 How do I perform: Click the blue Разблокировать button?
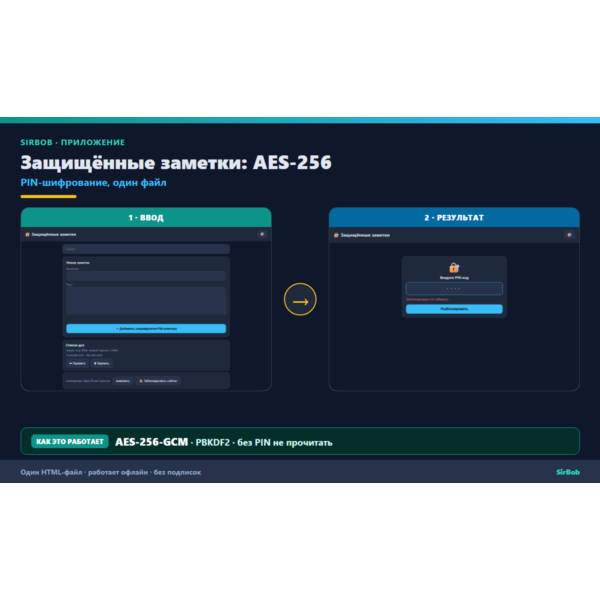click(x=454, y=309)
